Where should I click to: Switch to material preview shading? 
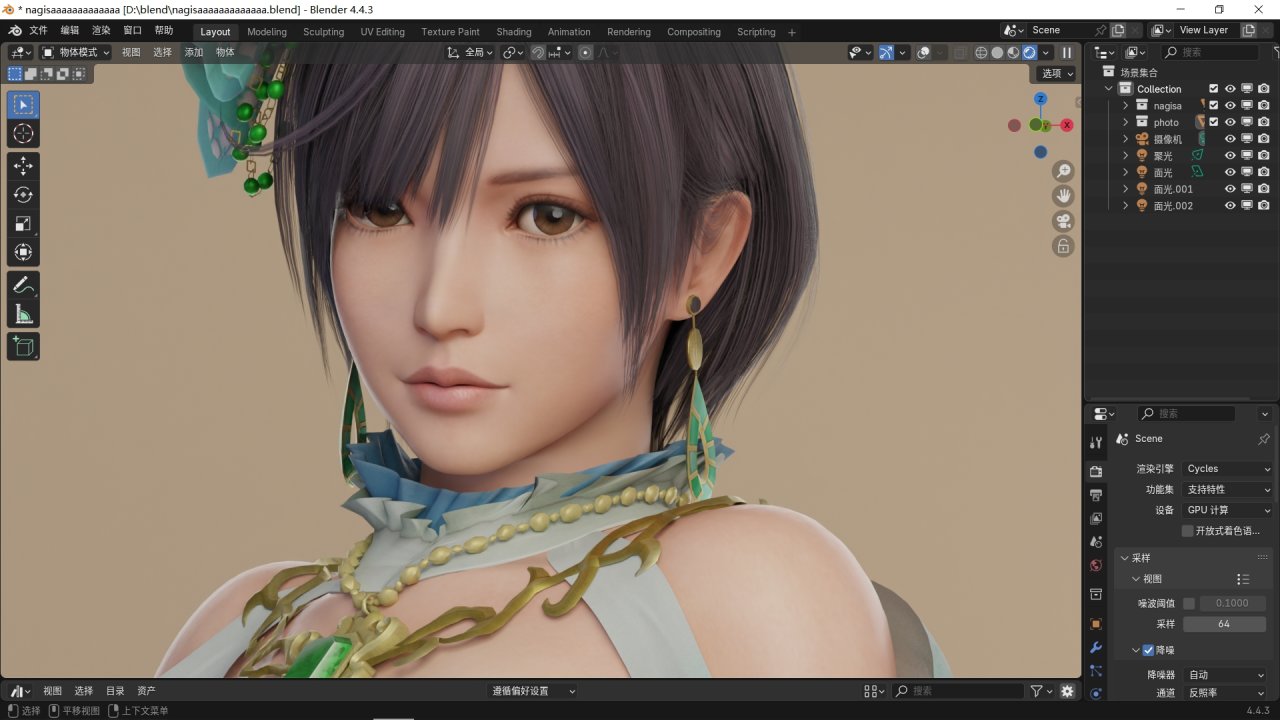1013,53
